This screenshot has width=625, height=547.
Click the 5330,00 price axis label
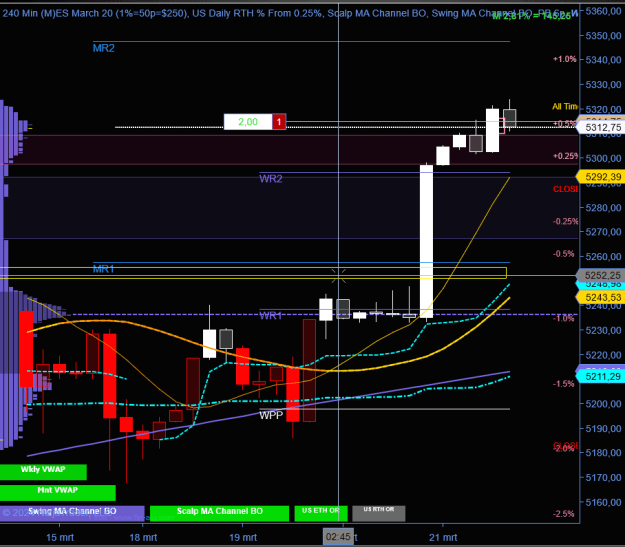point(603,85)
